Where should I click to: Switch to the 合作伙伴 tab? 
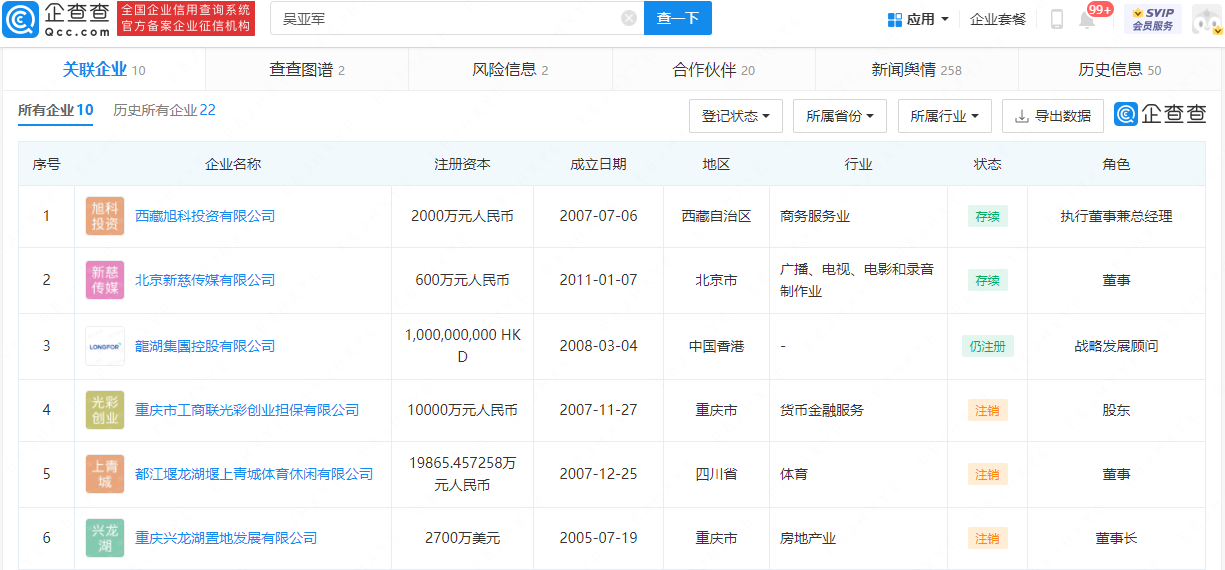(x=713, y=70)
